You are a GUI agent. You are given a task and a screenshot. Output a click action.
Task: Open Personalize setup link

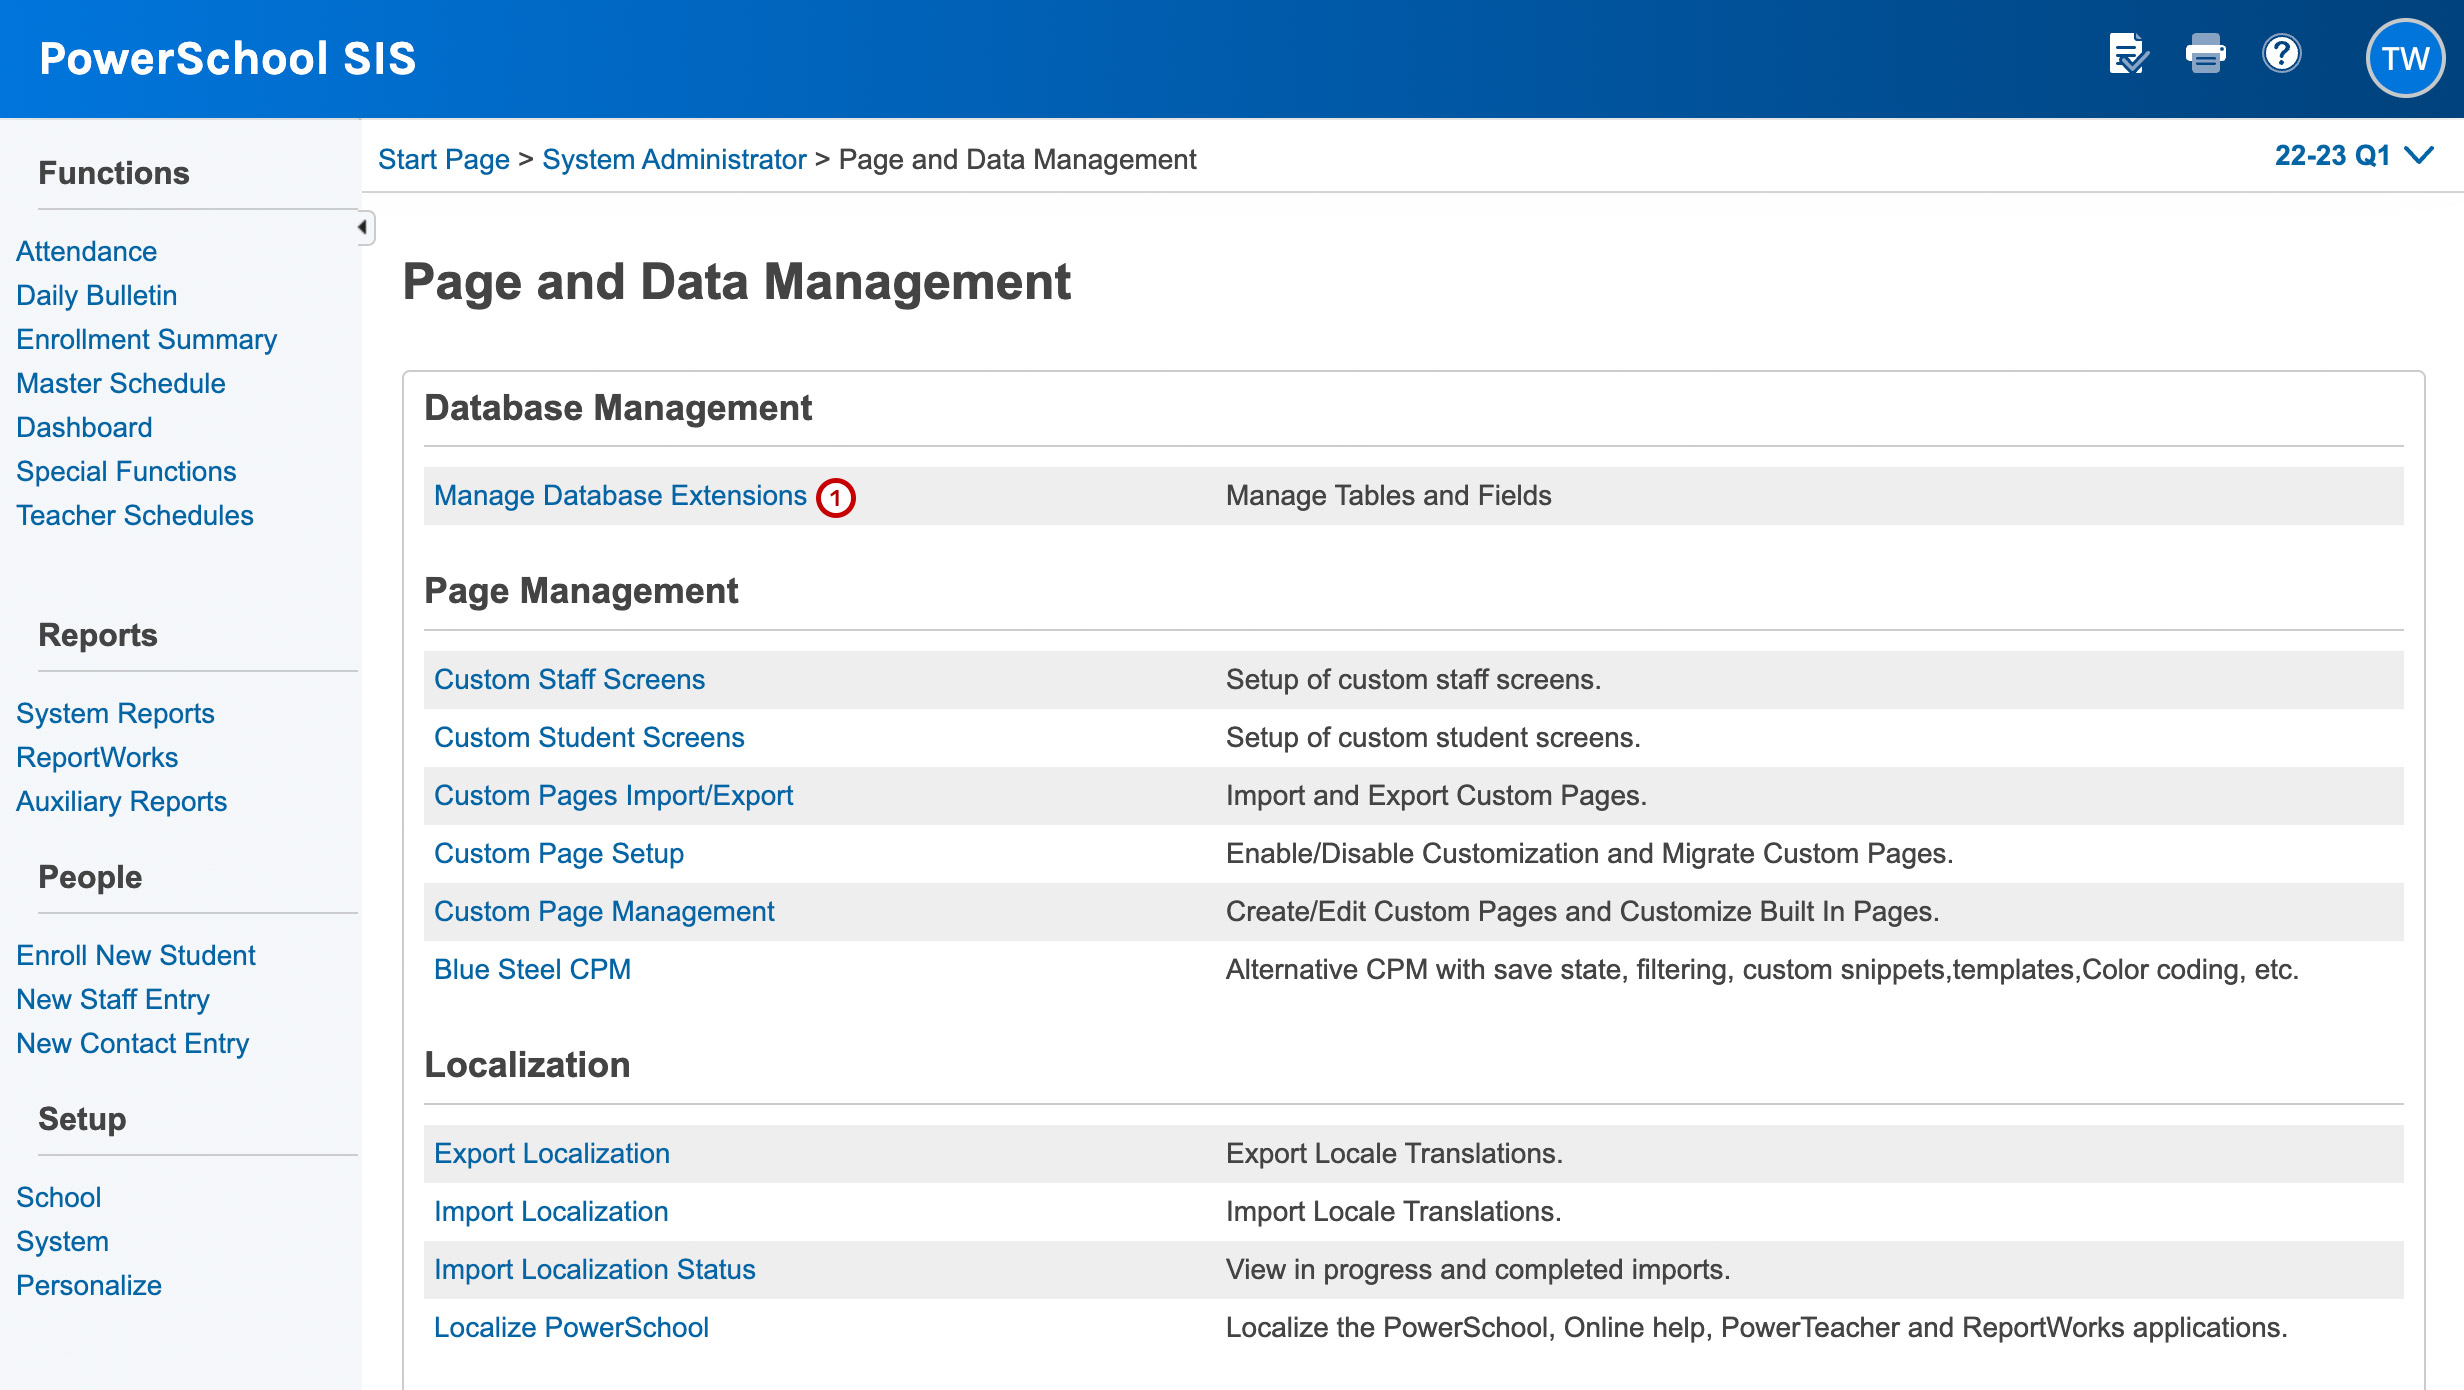point(89,1285)
